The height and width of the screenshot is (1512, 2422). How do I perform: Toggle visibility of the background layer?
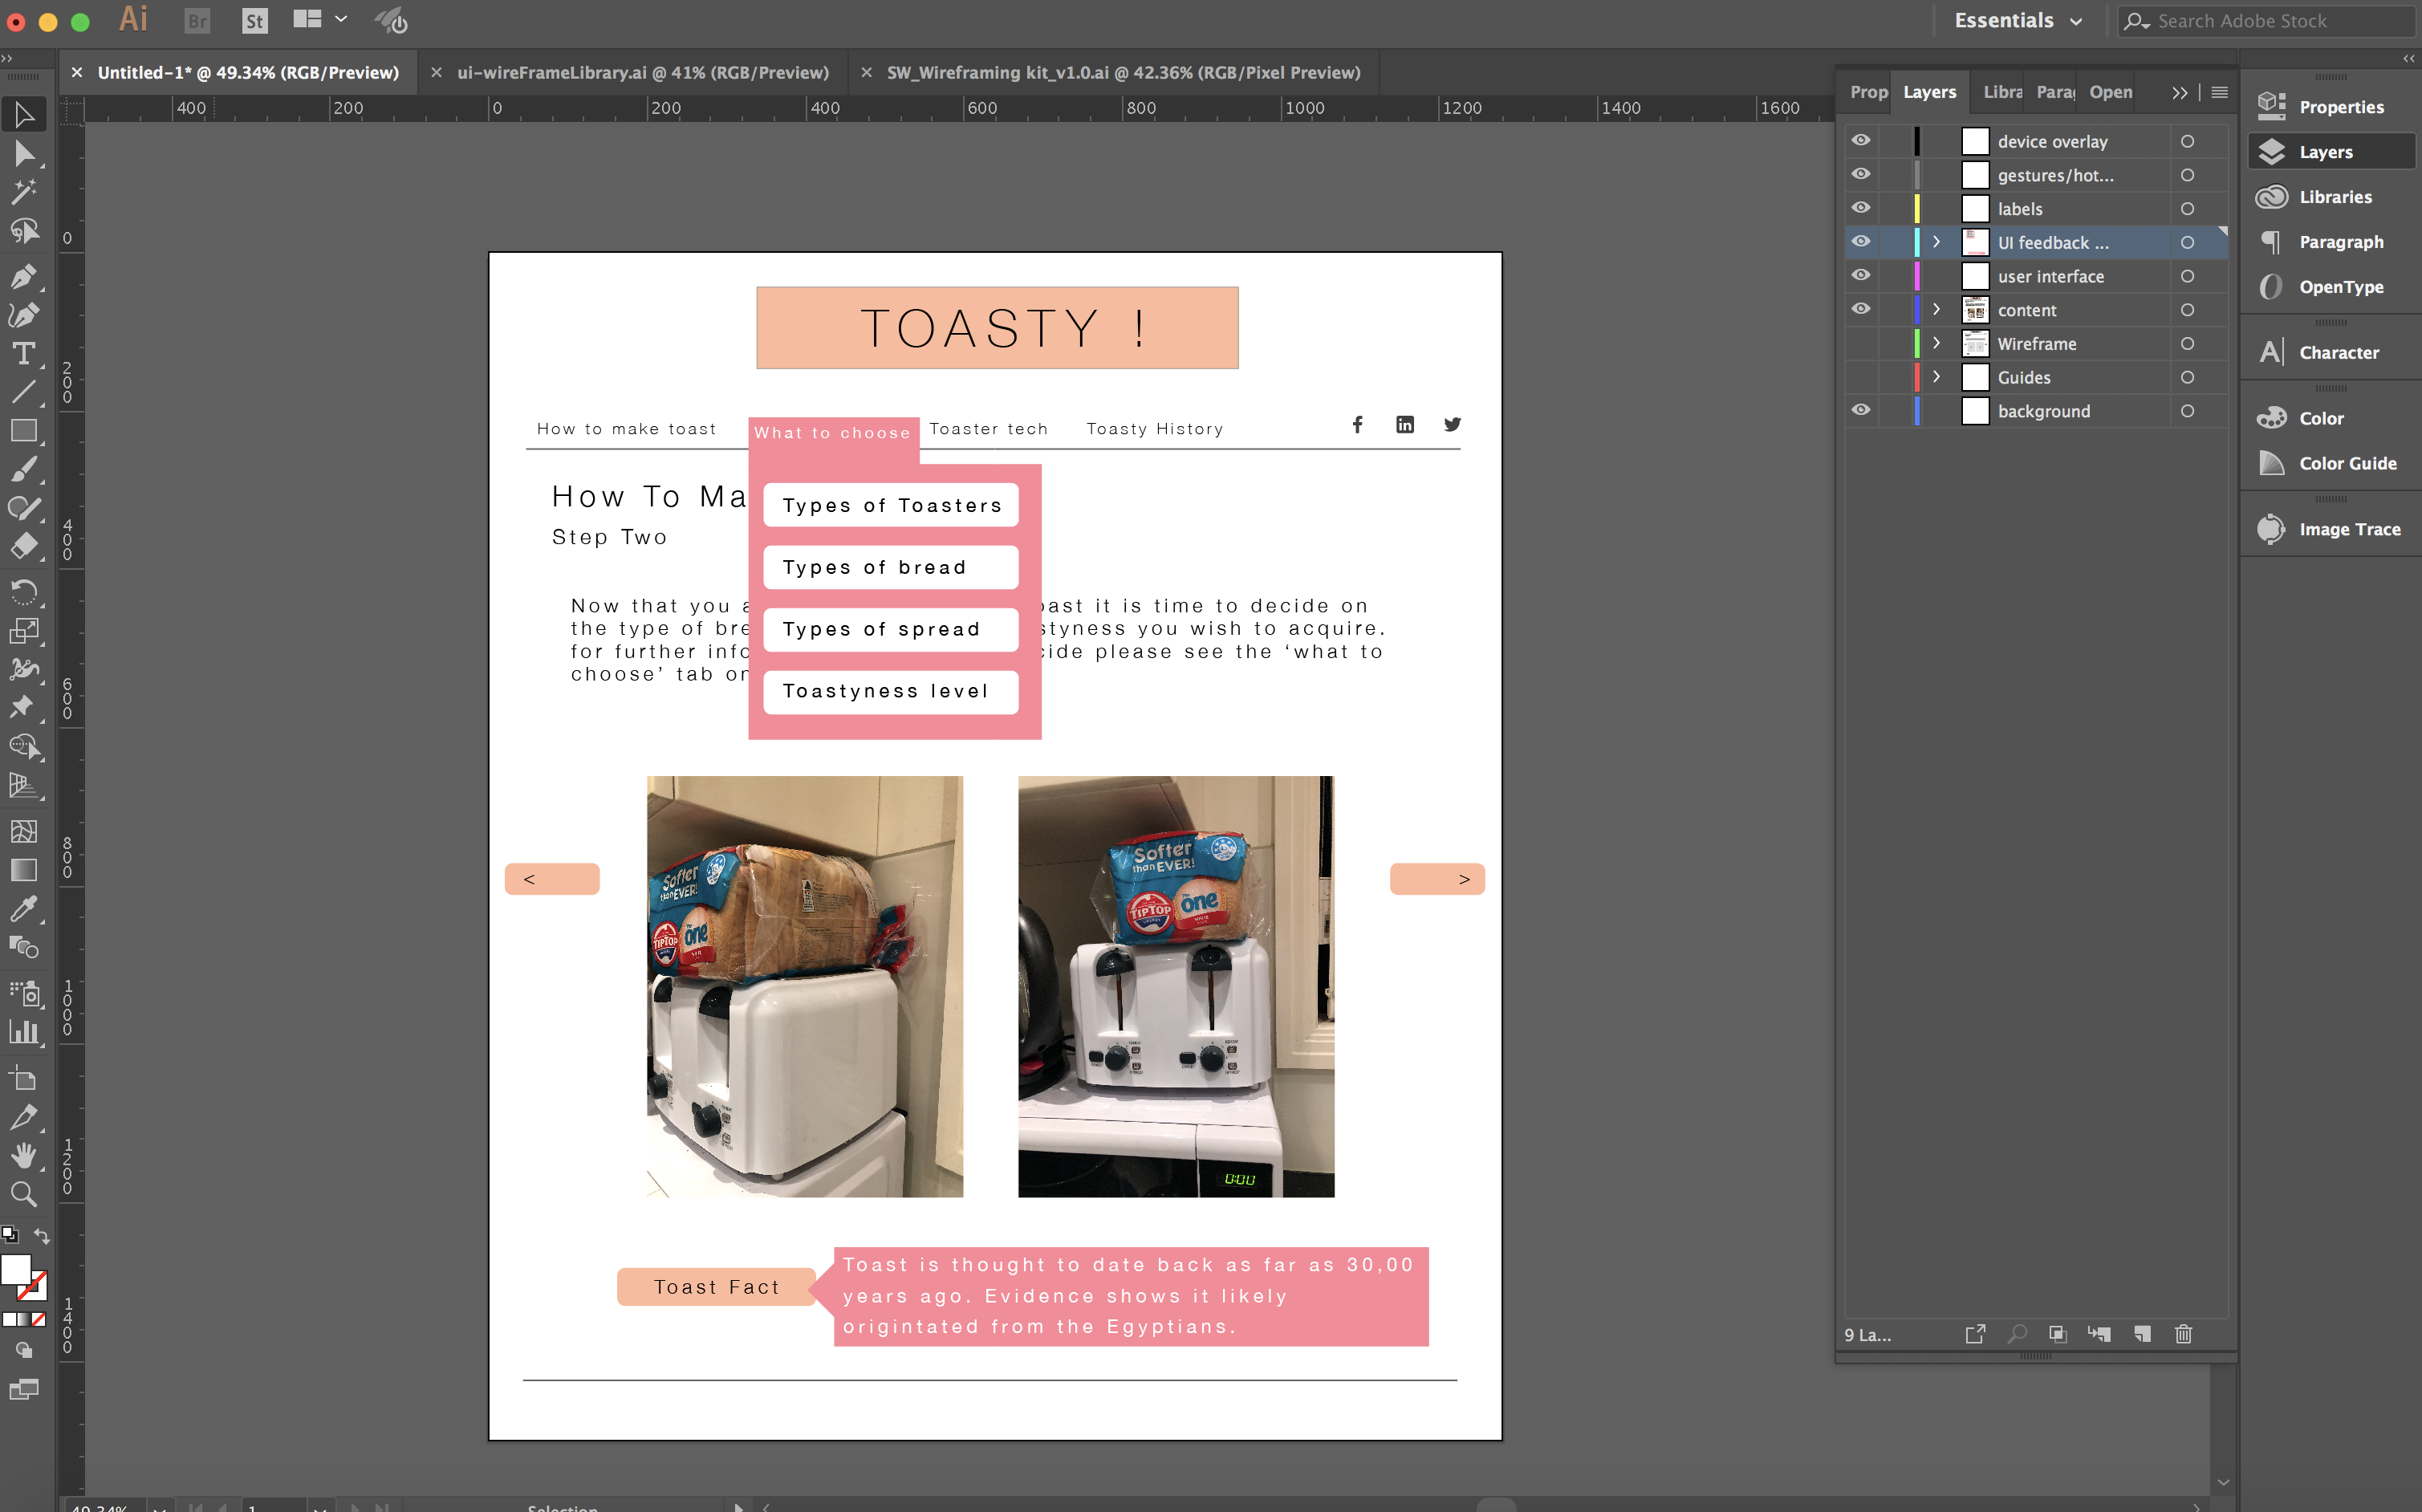[x=1860, y=410]
